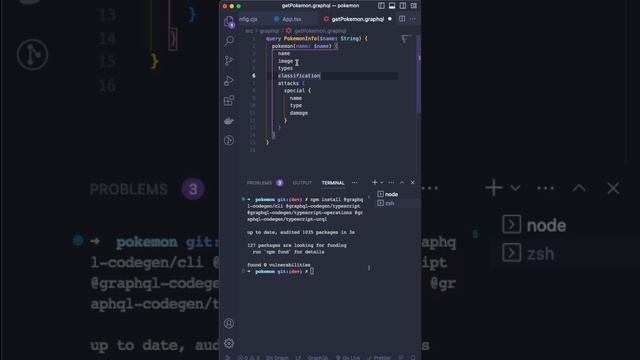Image resolution: width=640 pixels, height=360 pixels.
Task: Click Prettier status bar item
Action: pyautogui.click(x=379, y=357)
